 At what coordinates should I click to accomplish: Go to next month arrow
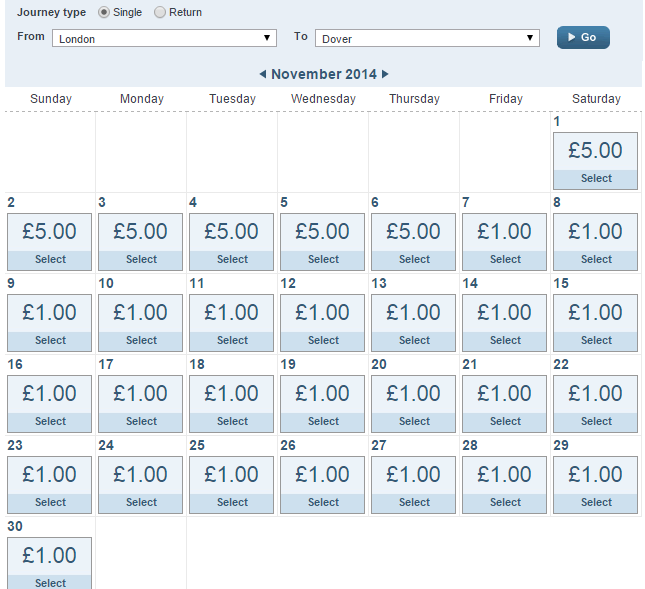385,74
